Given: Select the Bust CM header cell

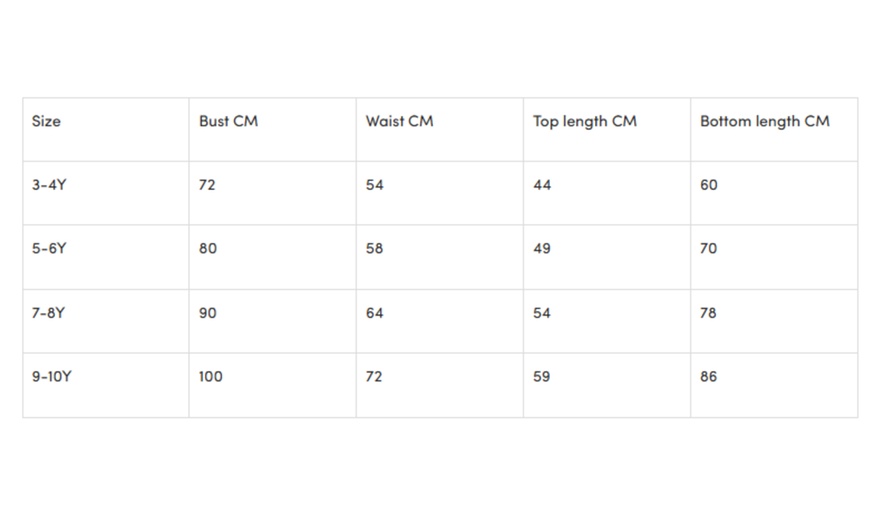Looking at the screenshot, I should point(228,121).
